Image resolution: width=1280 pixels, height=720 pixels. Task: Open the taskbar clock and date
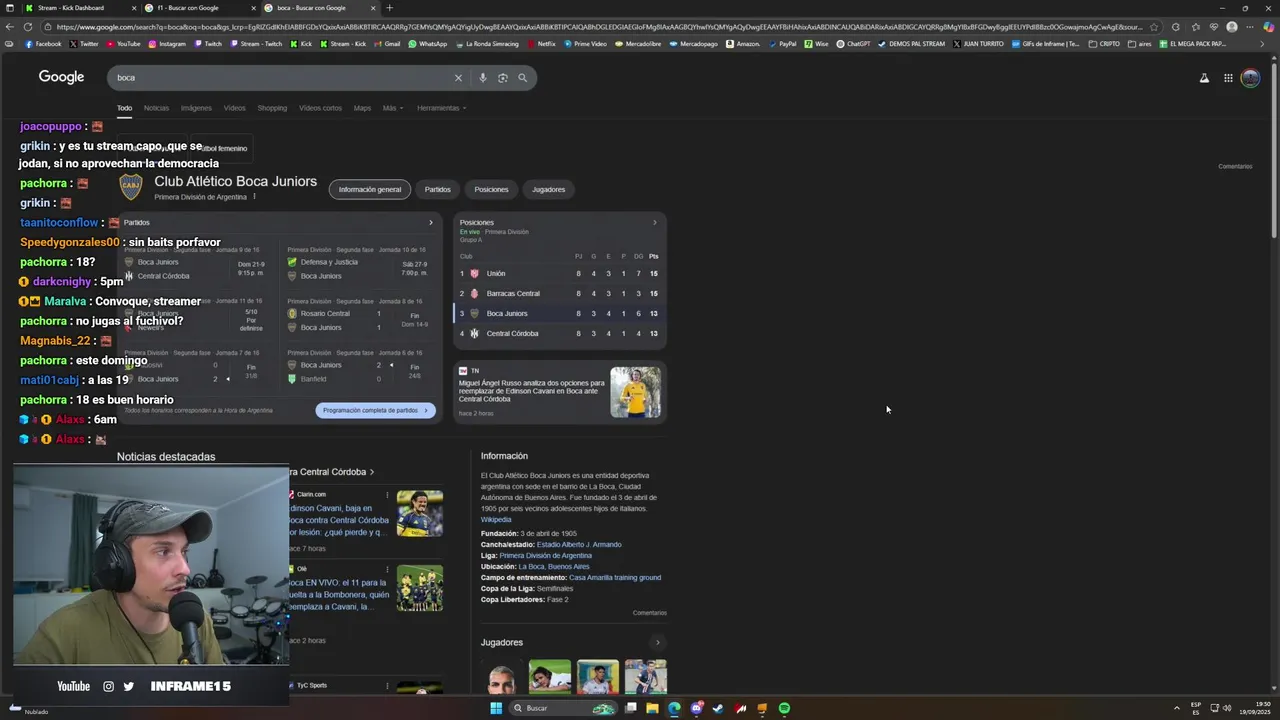(1253, 708)
